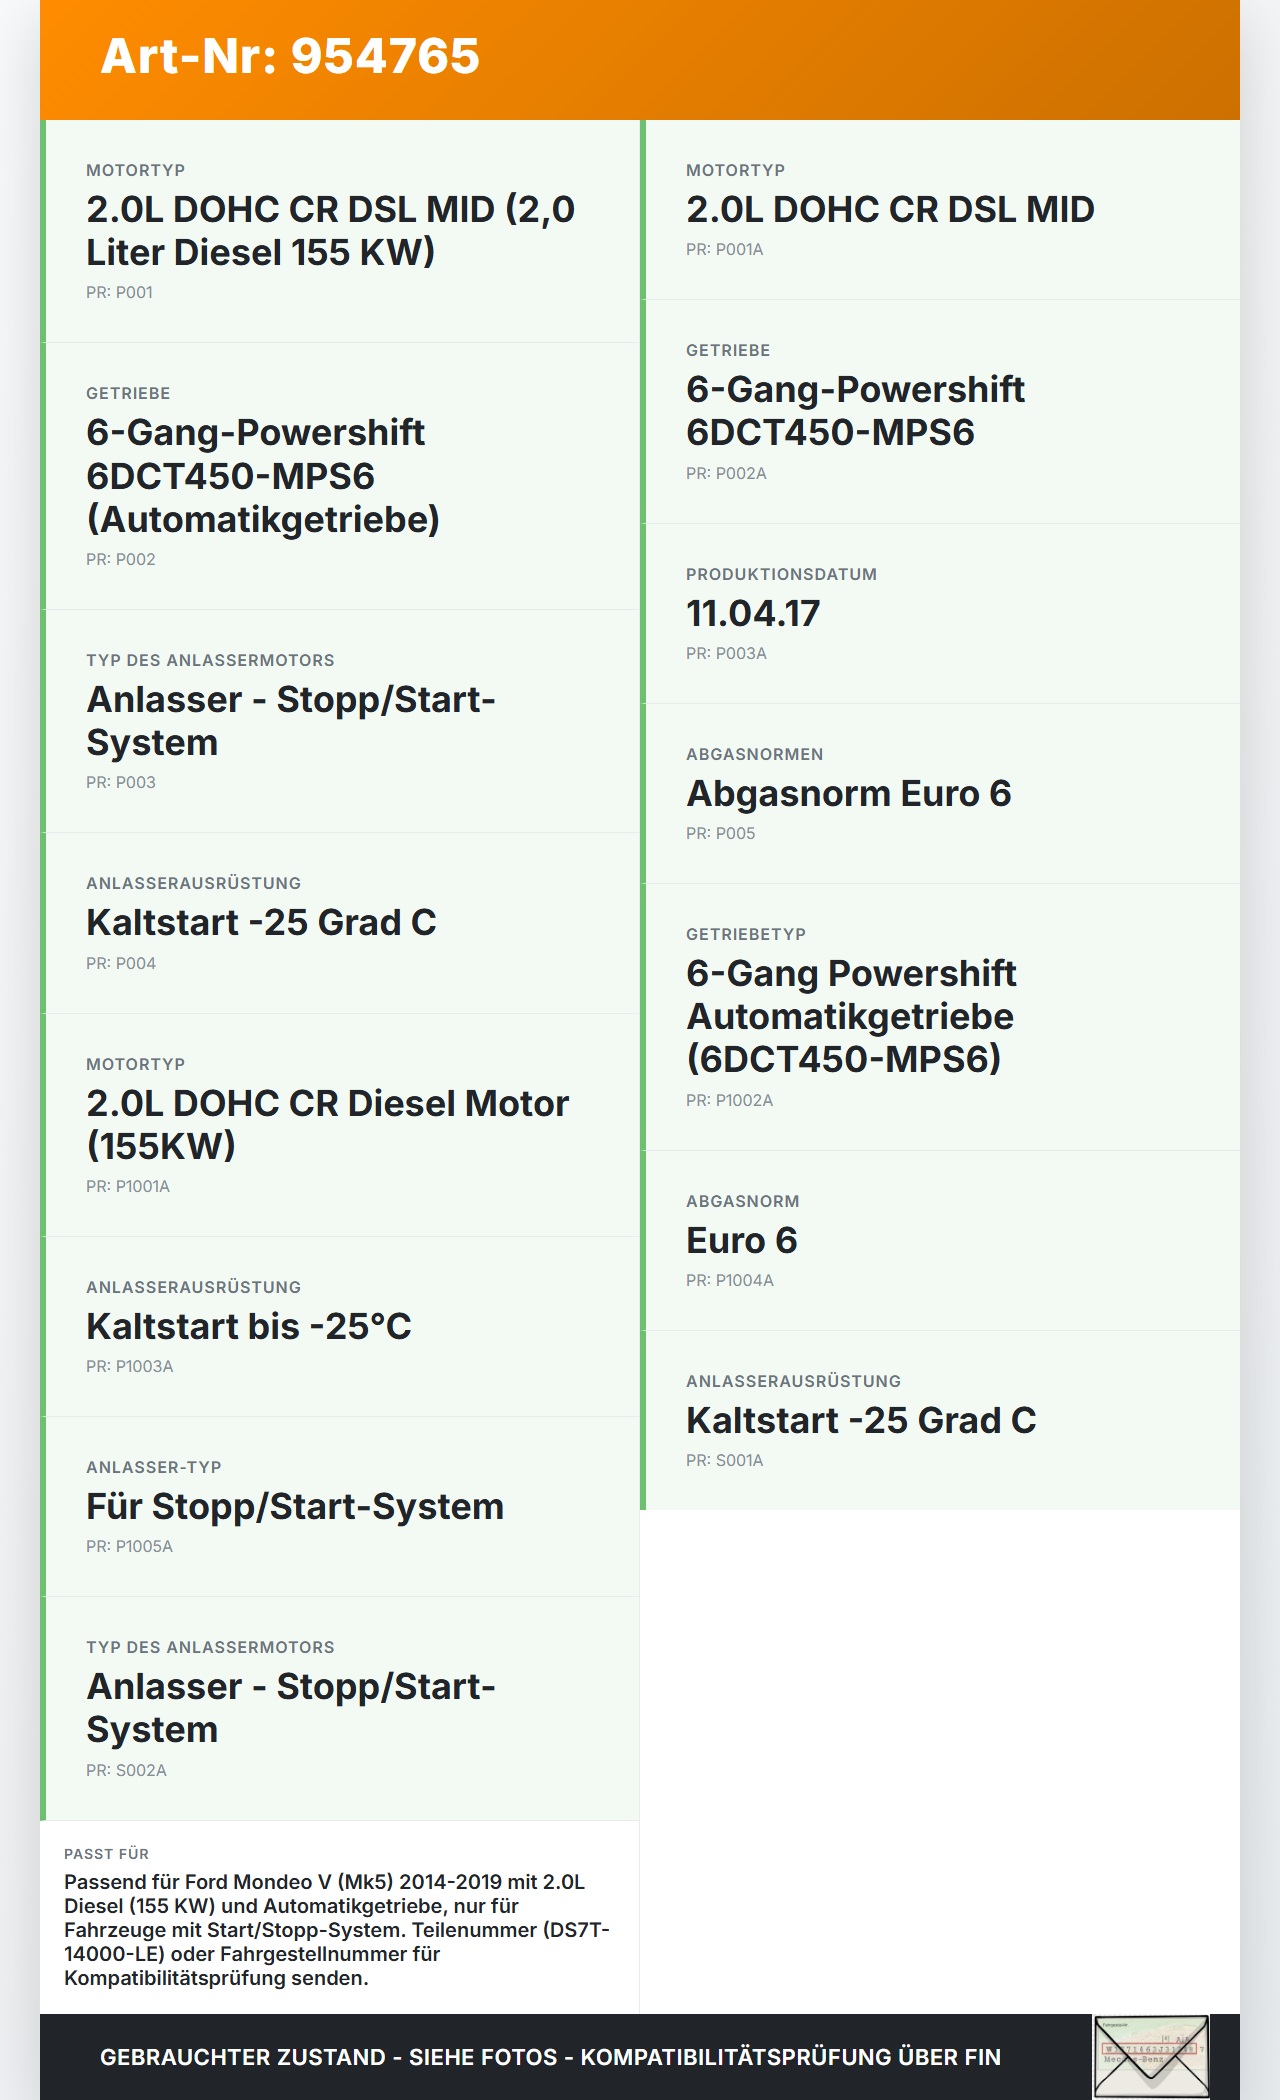The width and height of the screenshot is (1280, 2100).
Task: Click the Getriebe card labeled PR: P002A
Action: tap(940, 411)
